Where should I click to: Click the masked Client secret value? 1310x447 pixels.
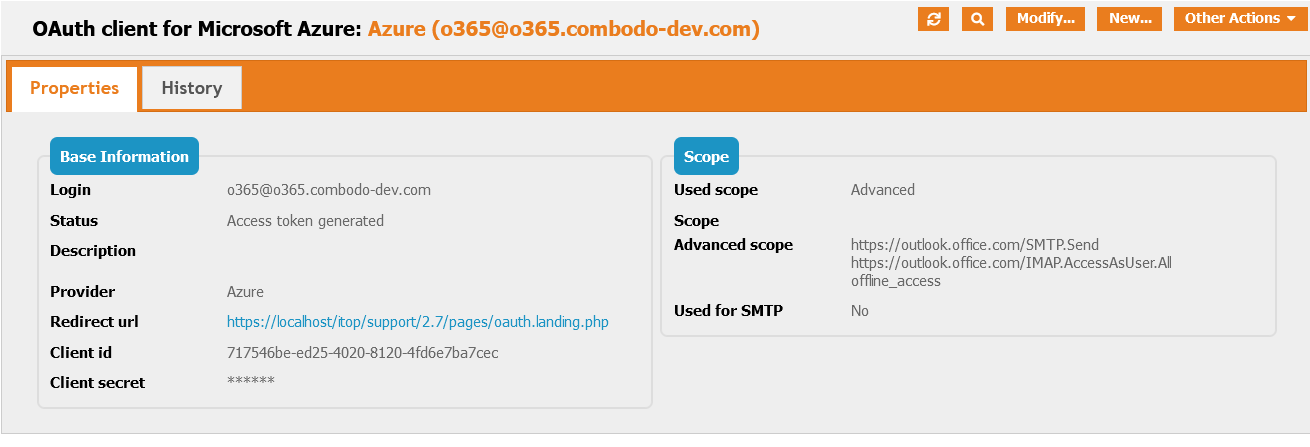pyautogui.click(x=250, y=382)
